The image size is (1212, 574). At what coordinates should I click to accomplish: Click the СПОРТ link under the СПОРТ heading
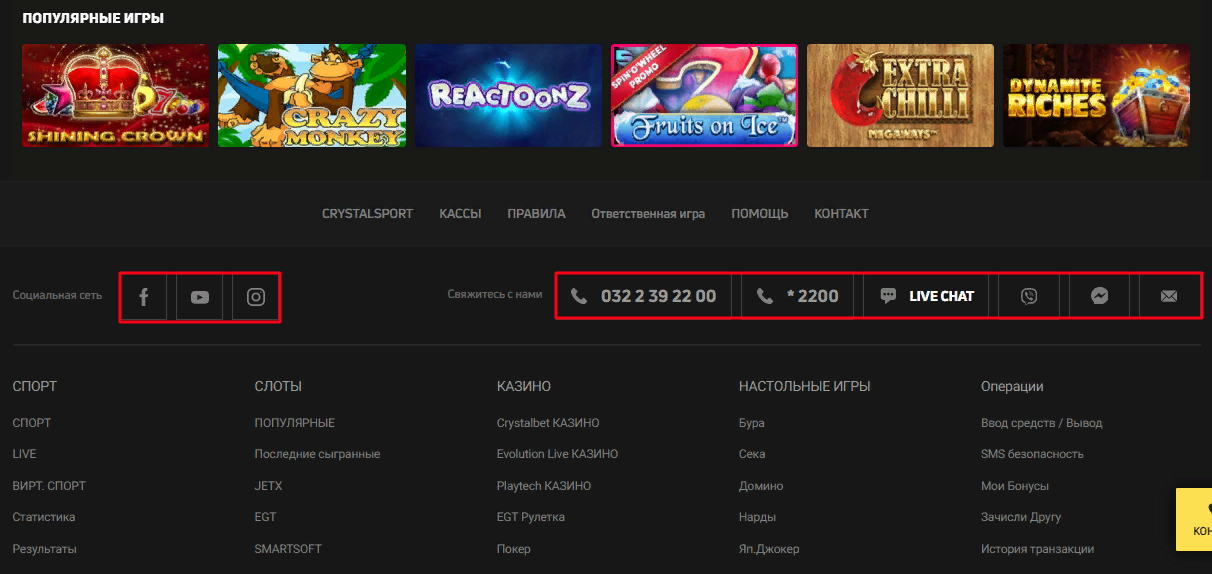[32, 423]
